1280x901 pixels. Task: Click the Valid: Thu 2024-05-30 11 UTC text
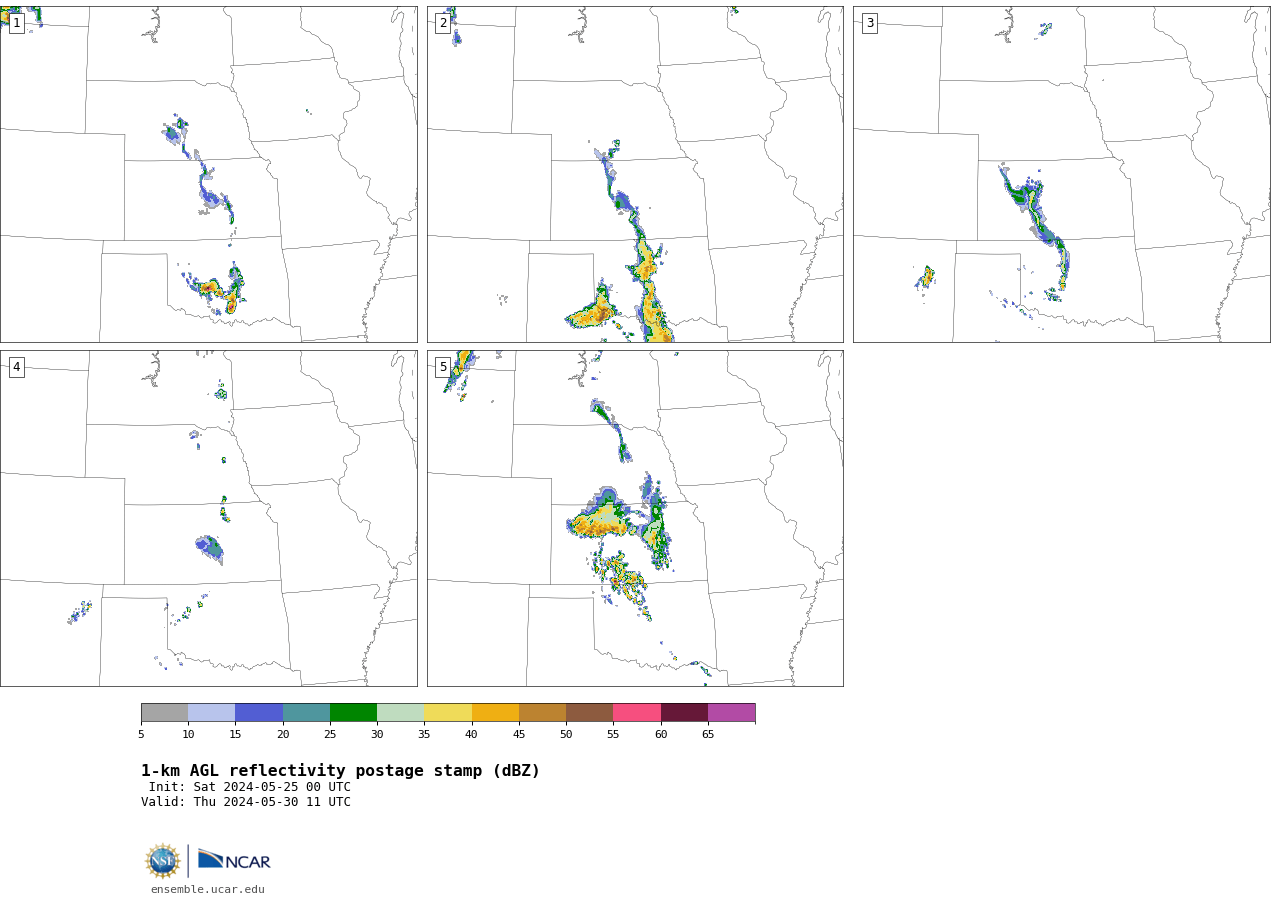(246, 802)
